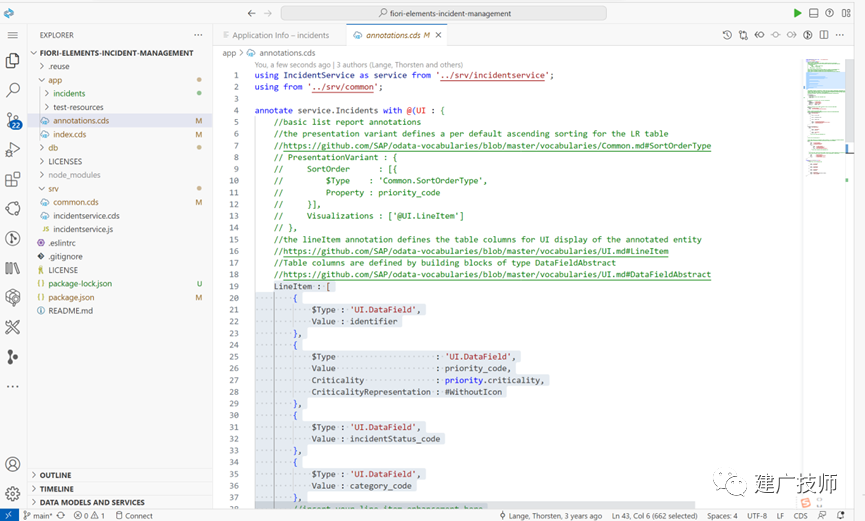Image resolution: width=865 pixels, height=521 pixels.
Task: Toggle the panel layout icon in title bar
Action: [813, 13]
